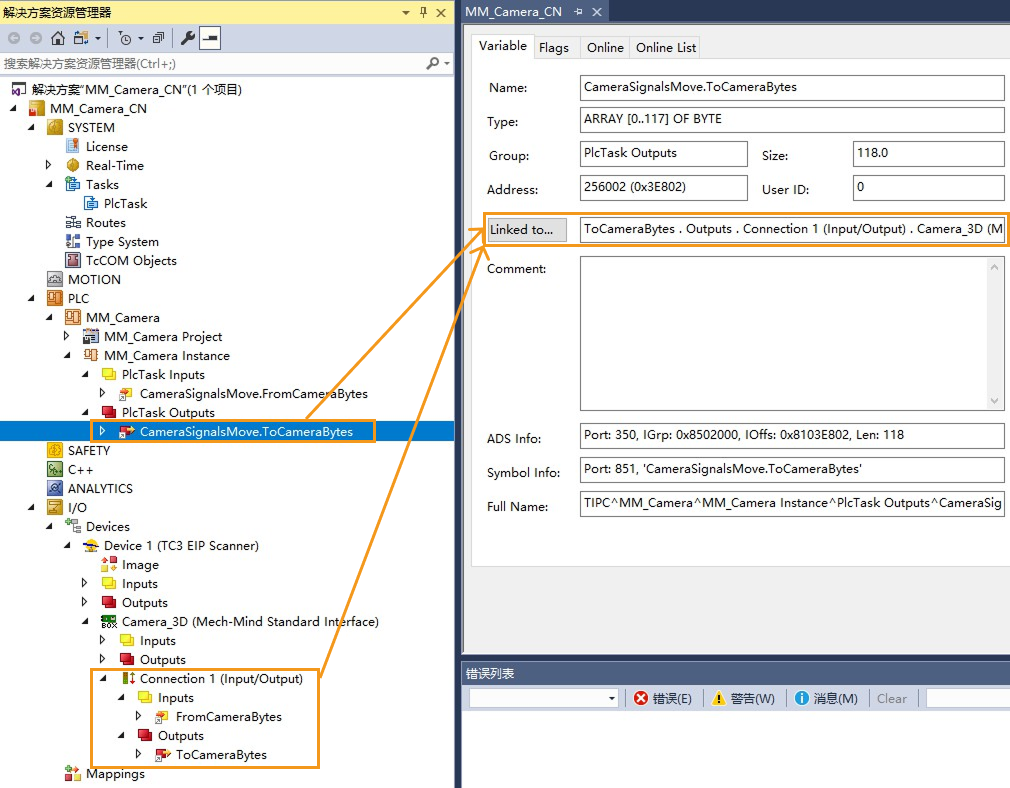
Task: Click the Pending Changes clock filter icon
Action: (125, 38)
